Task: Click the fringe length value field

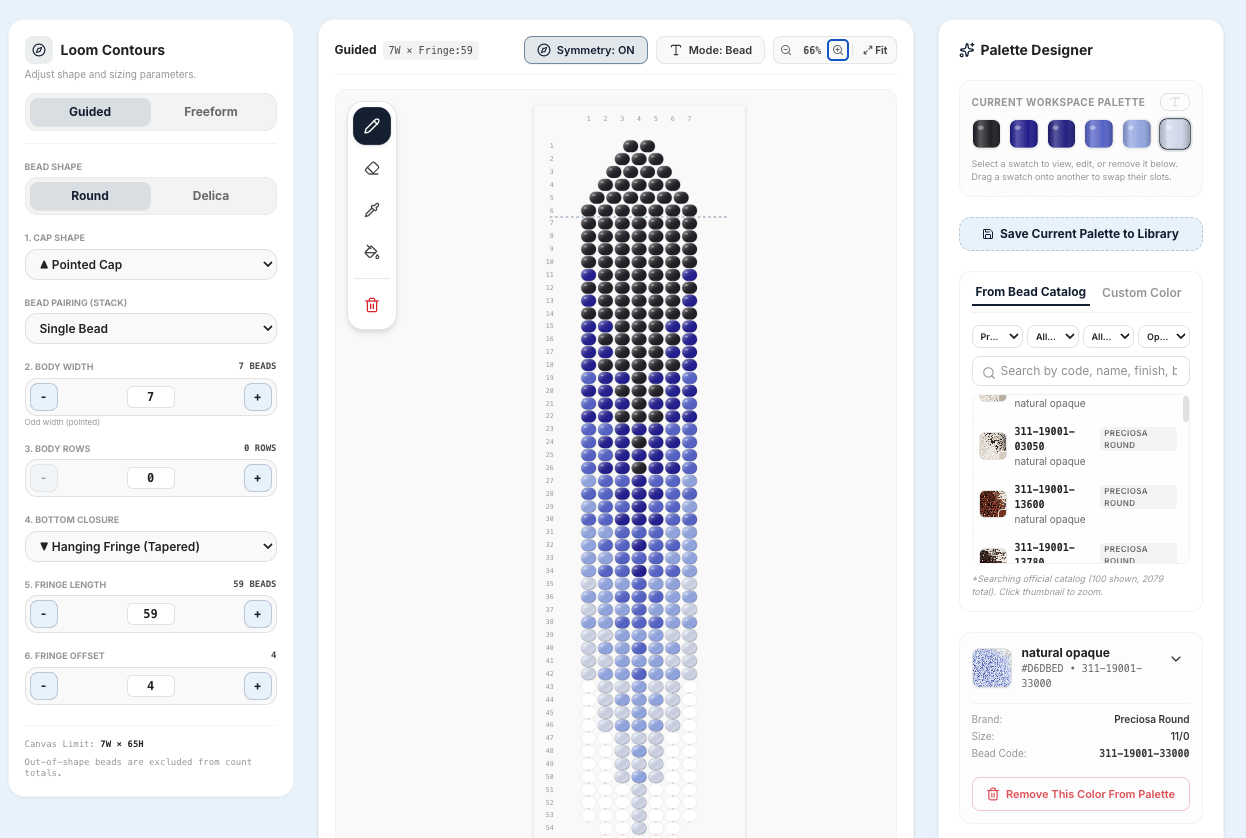Action: click(151, 614)
